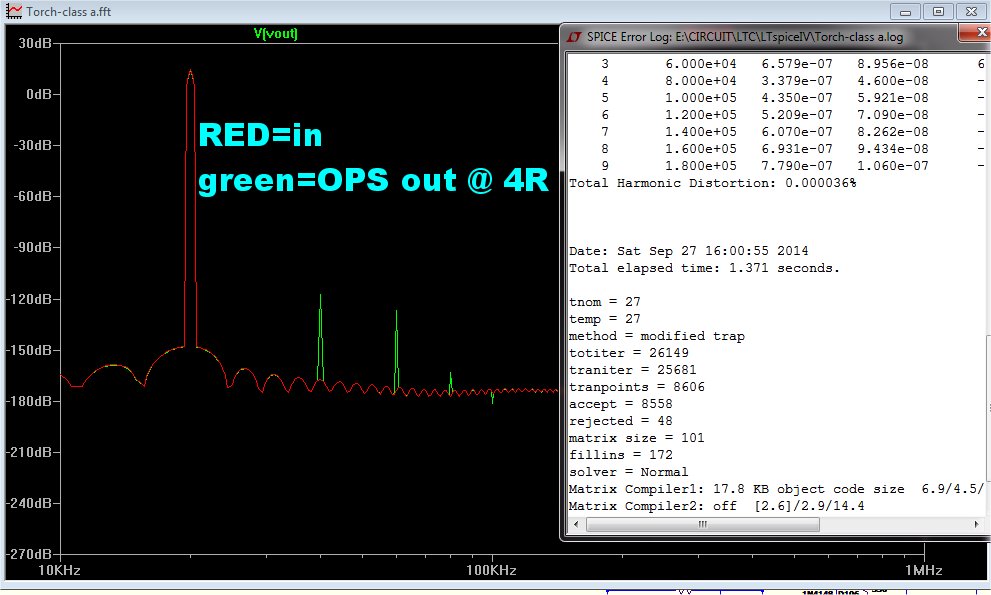The width and height of the screenshot is (991, 595).
Task: Click the SPICE Error Log title bar text
Action: coord(745,37)
